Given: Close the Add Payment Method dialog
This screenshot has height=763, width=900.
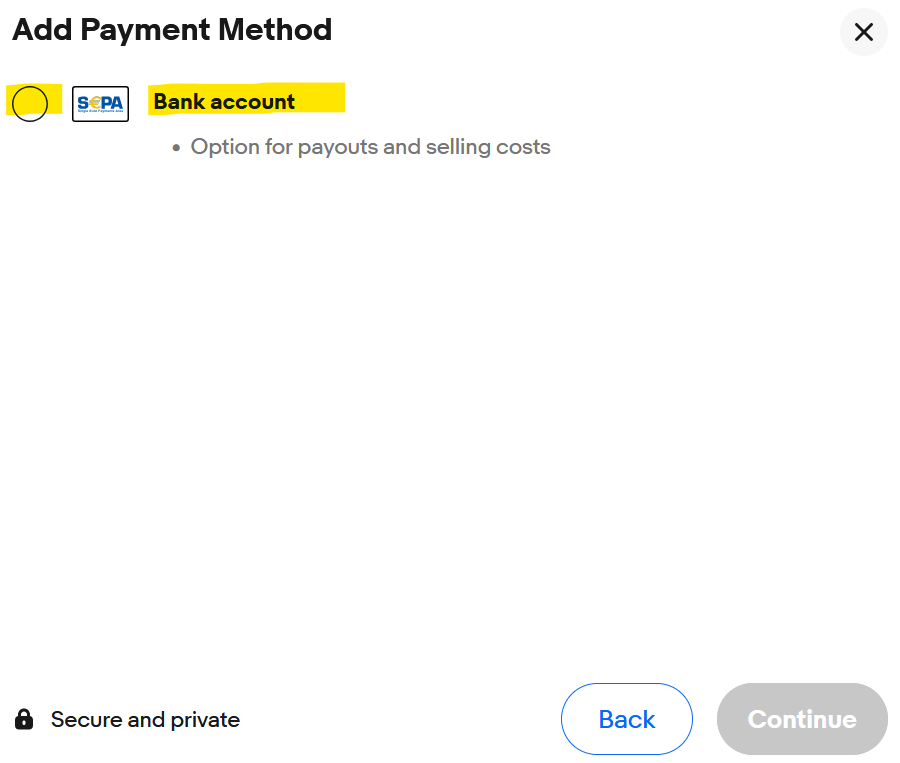Looking at the screenshot, I should click(863, 32).
